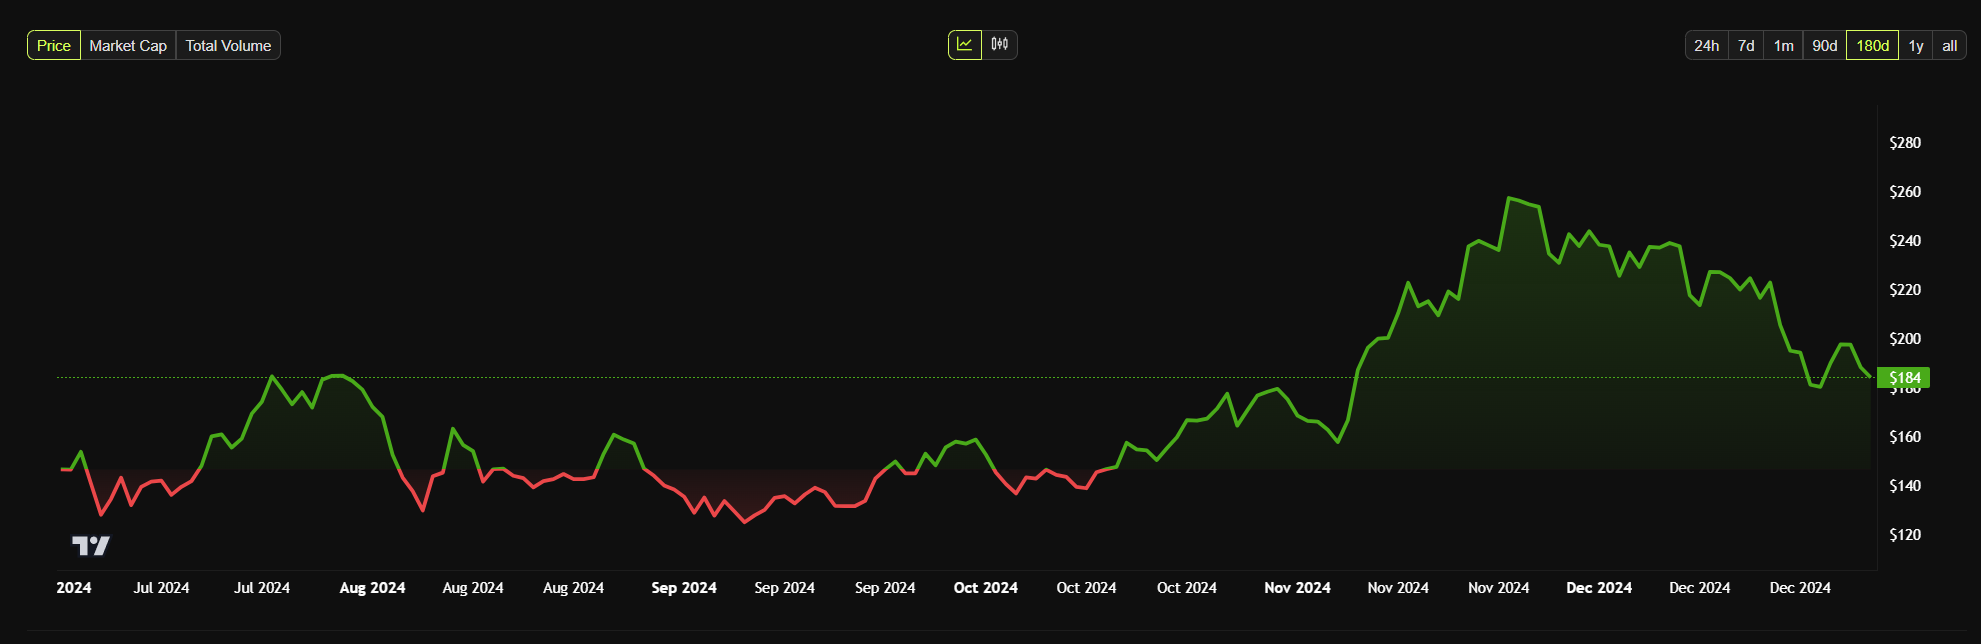Select the Price tab
Image resolution: width=1981 pixels, height=644 pixels.
click(x=54, y=46)
